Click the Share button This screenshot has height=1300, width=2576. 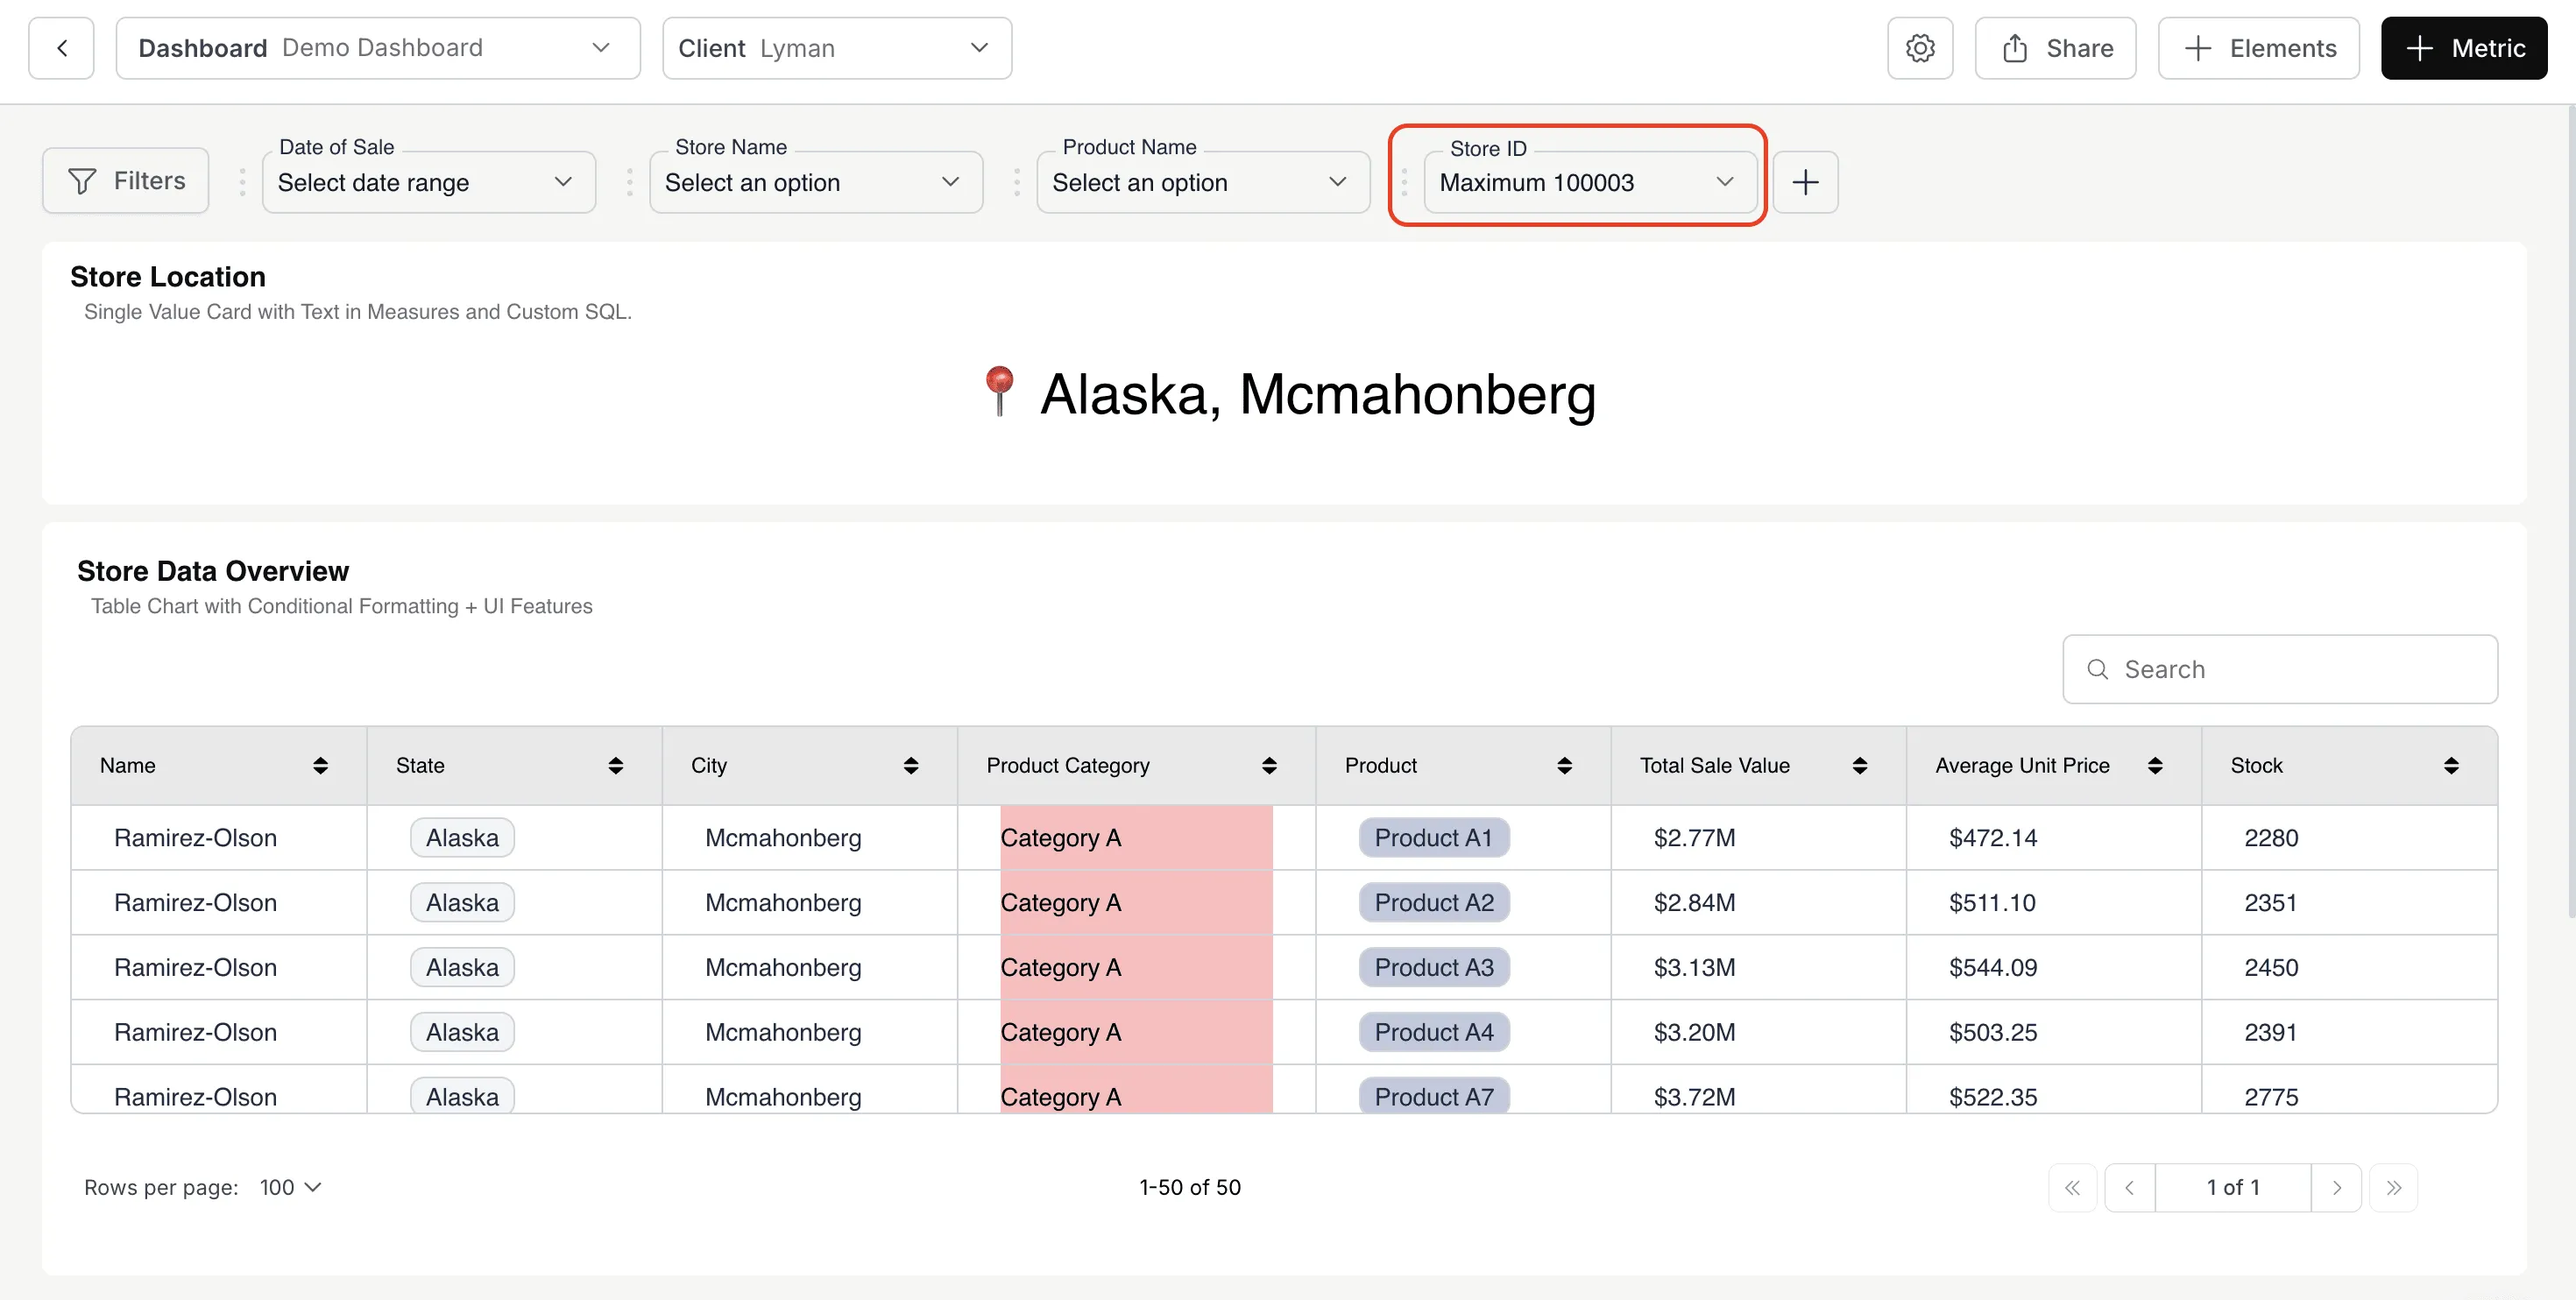pyautogui.click(x=2055, y=48)
